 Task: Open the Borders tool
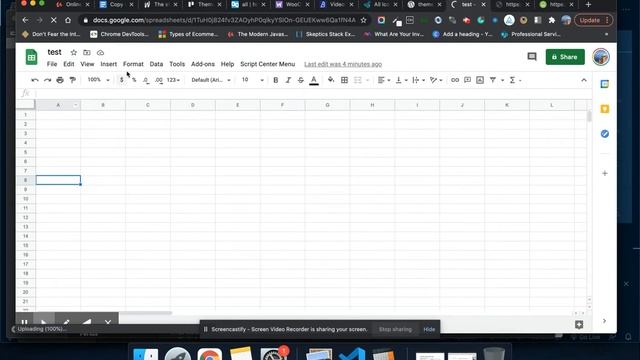click(344, 80)
